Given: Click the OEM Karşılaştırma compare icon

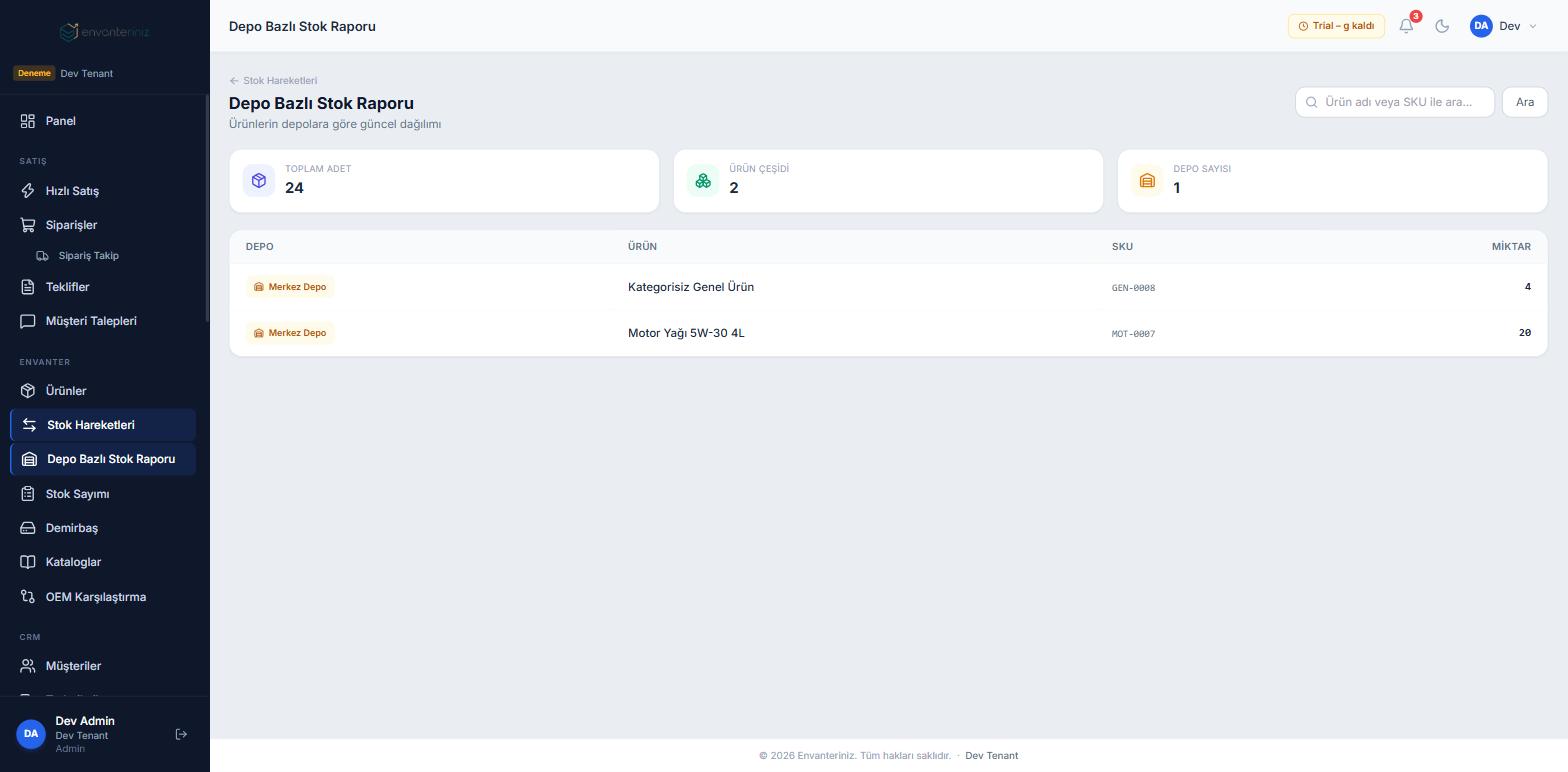Looking at the screenshot, I should pos(28,597).
